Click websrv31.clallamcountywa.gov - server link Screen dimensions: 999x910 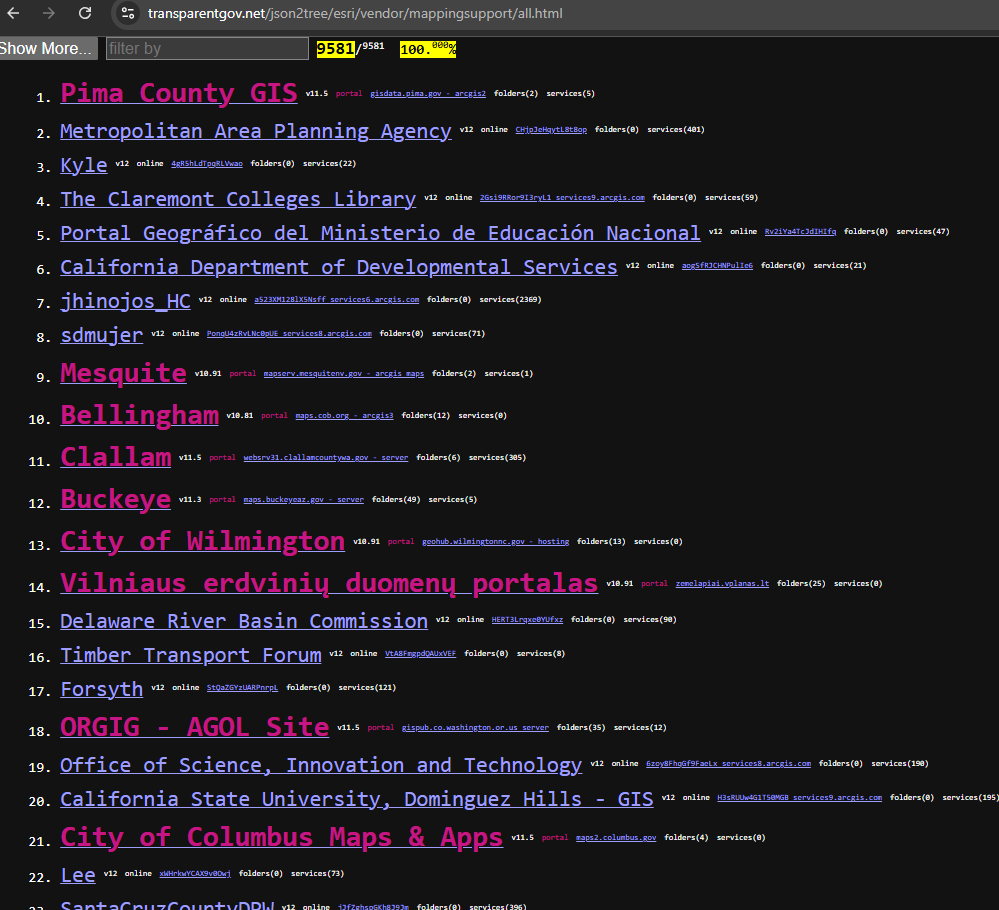tap(326, 458)
